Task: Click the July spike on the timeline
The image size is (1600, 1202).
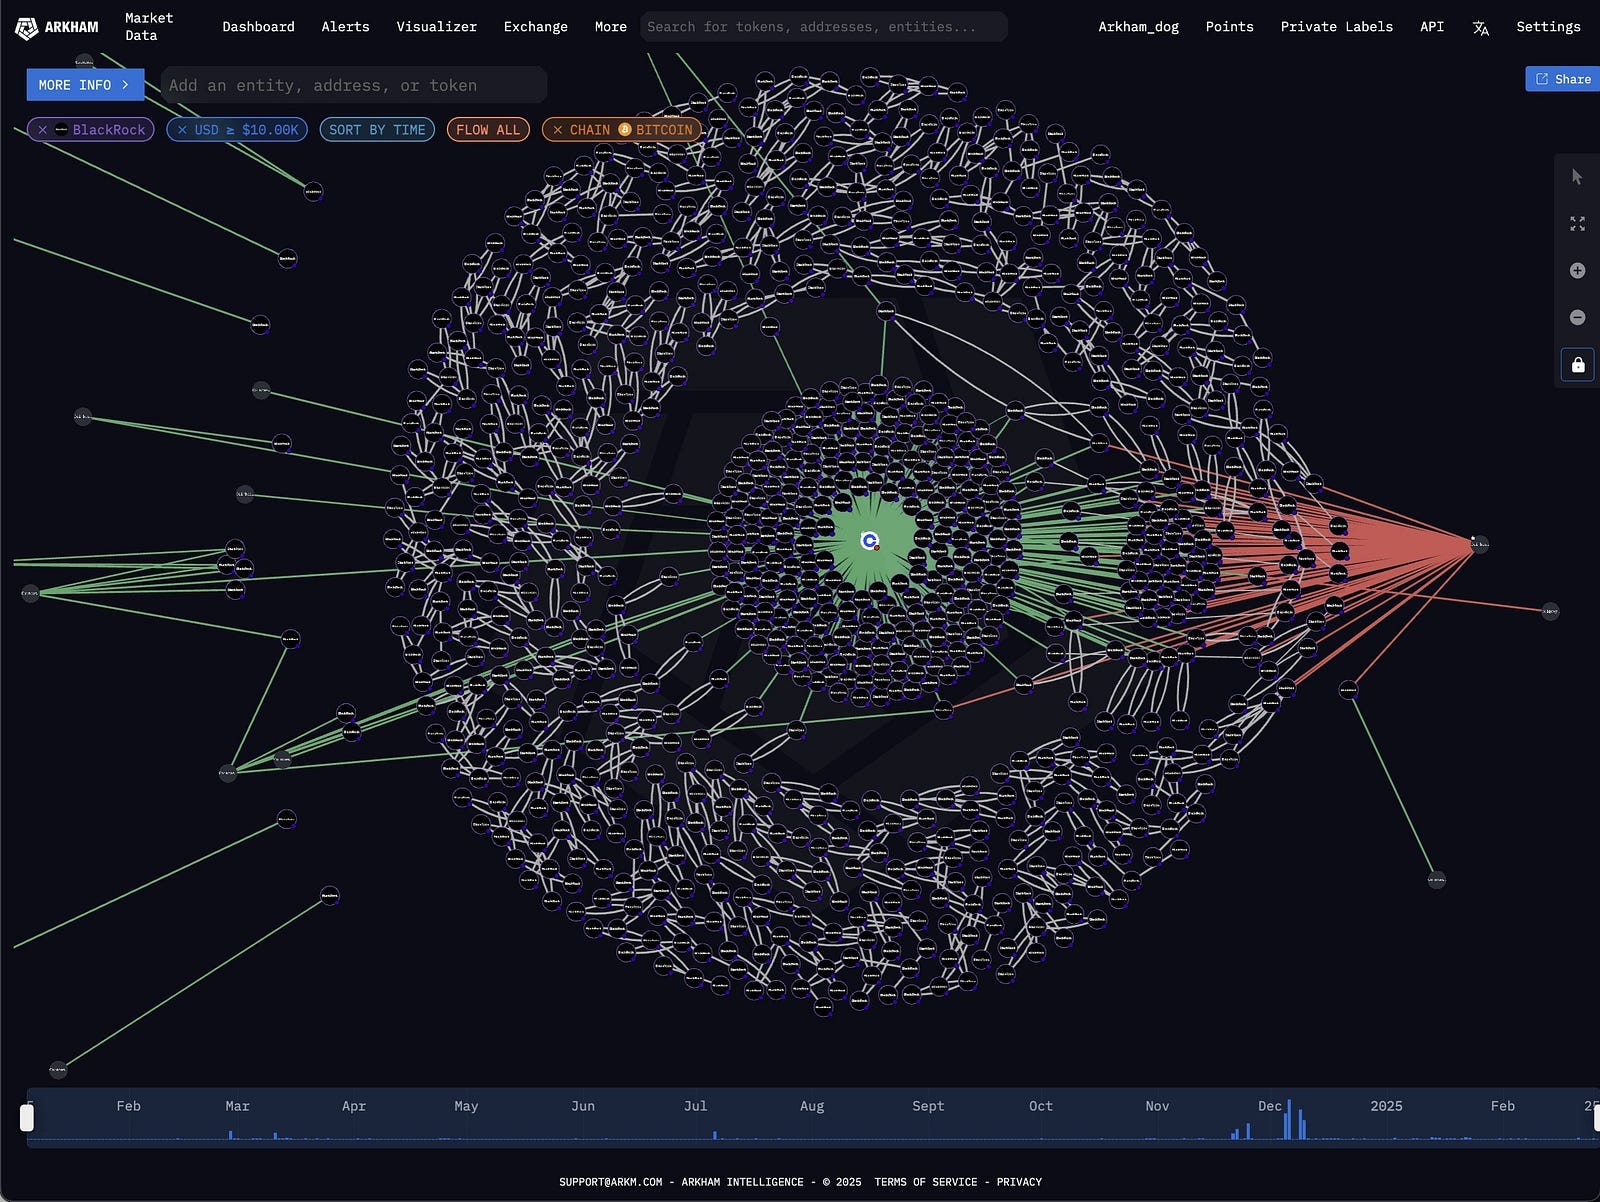Action: (714, 1135)
